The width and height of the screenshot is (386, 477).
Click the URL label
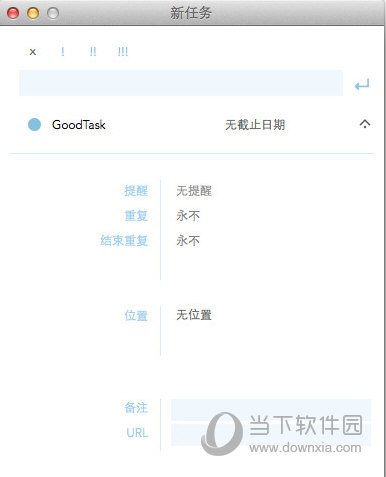click(137, 433)
